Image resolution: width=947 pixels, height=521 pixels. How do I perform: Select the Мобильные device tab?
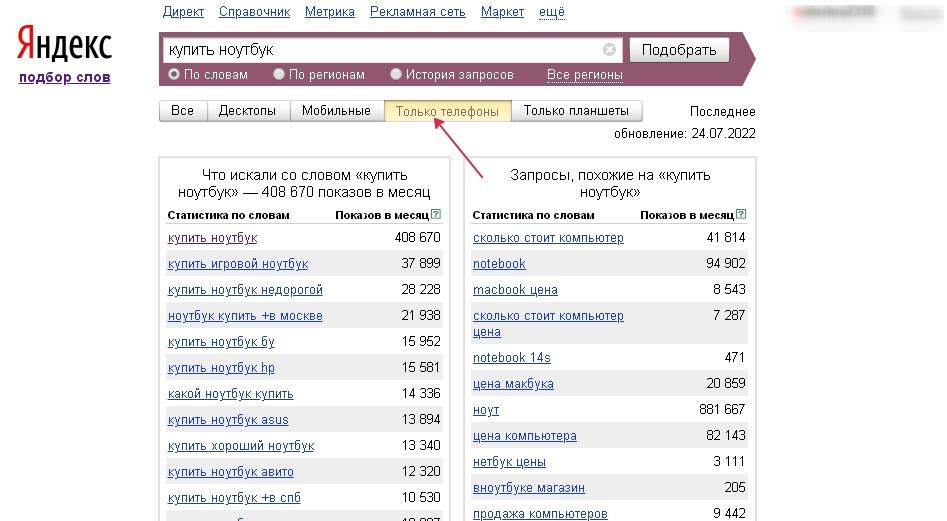[x=336, y=111]
